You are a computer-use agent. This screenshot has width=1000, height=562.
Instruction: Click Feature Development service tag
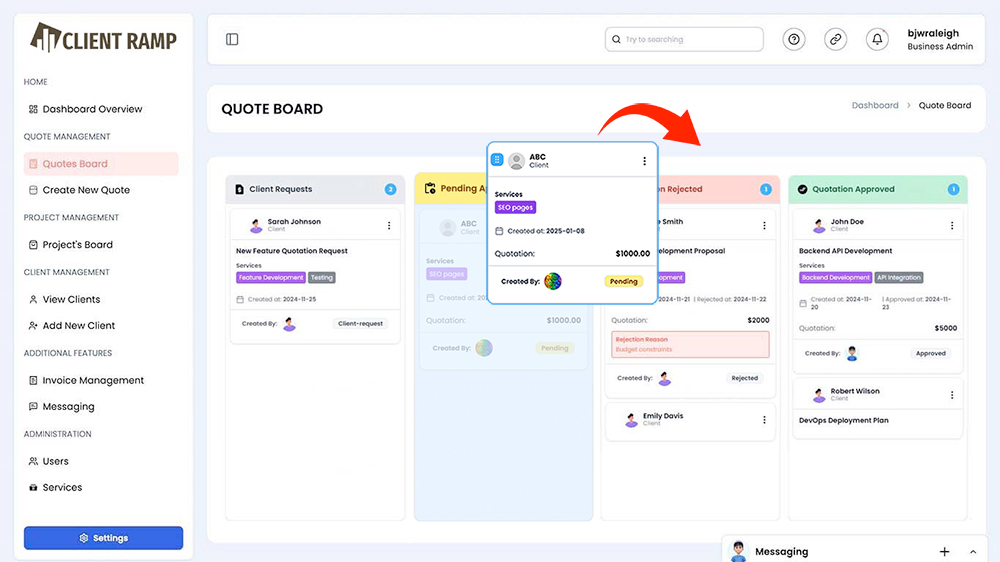tap(270, 277)
